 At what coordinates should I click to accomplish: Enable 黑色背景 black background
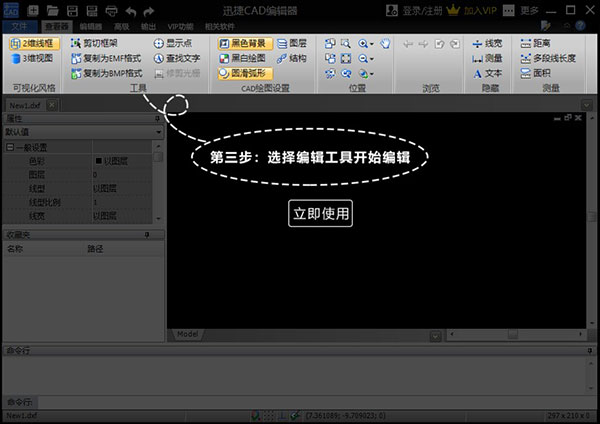(x=243, y=44)
